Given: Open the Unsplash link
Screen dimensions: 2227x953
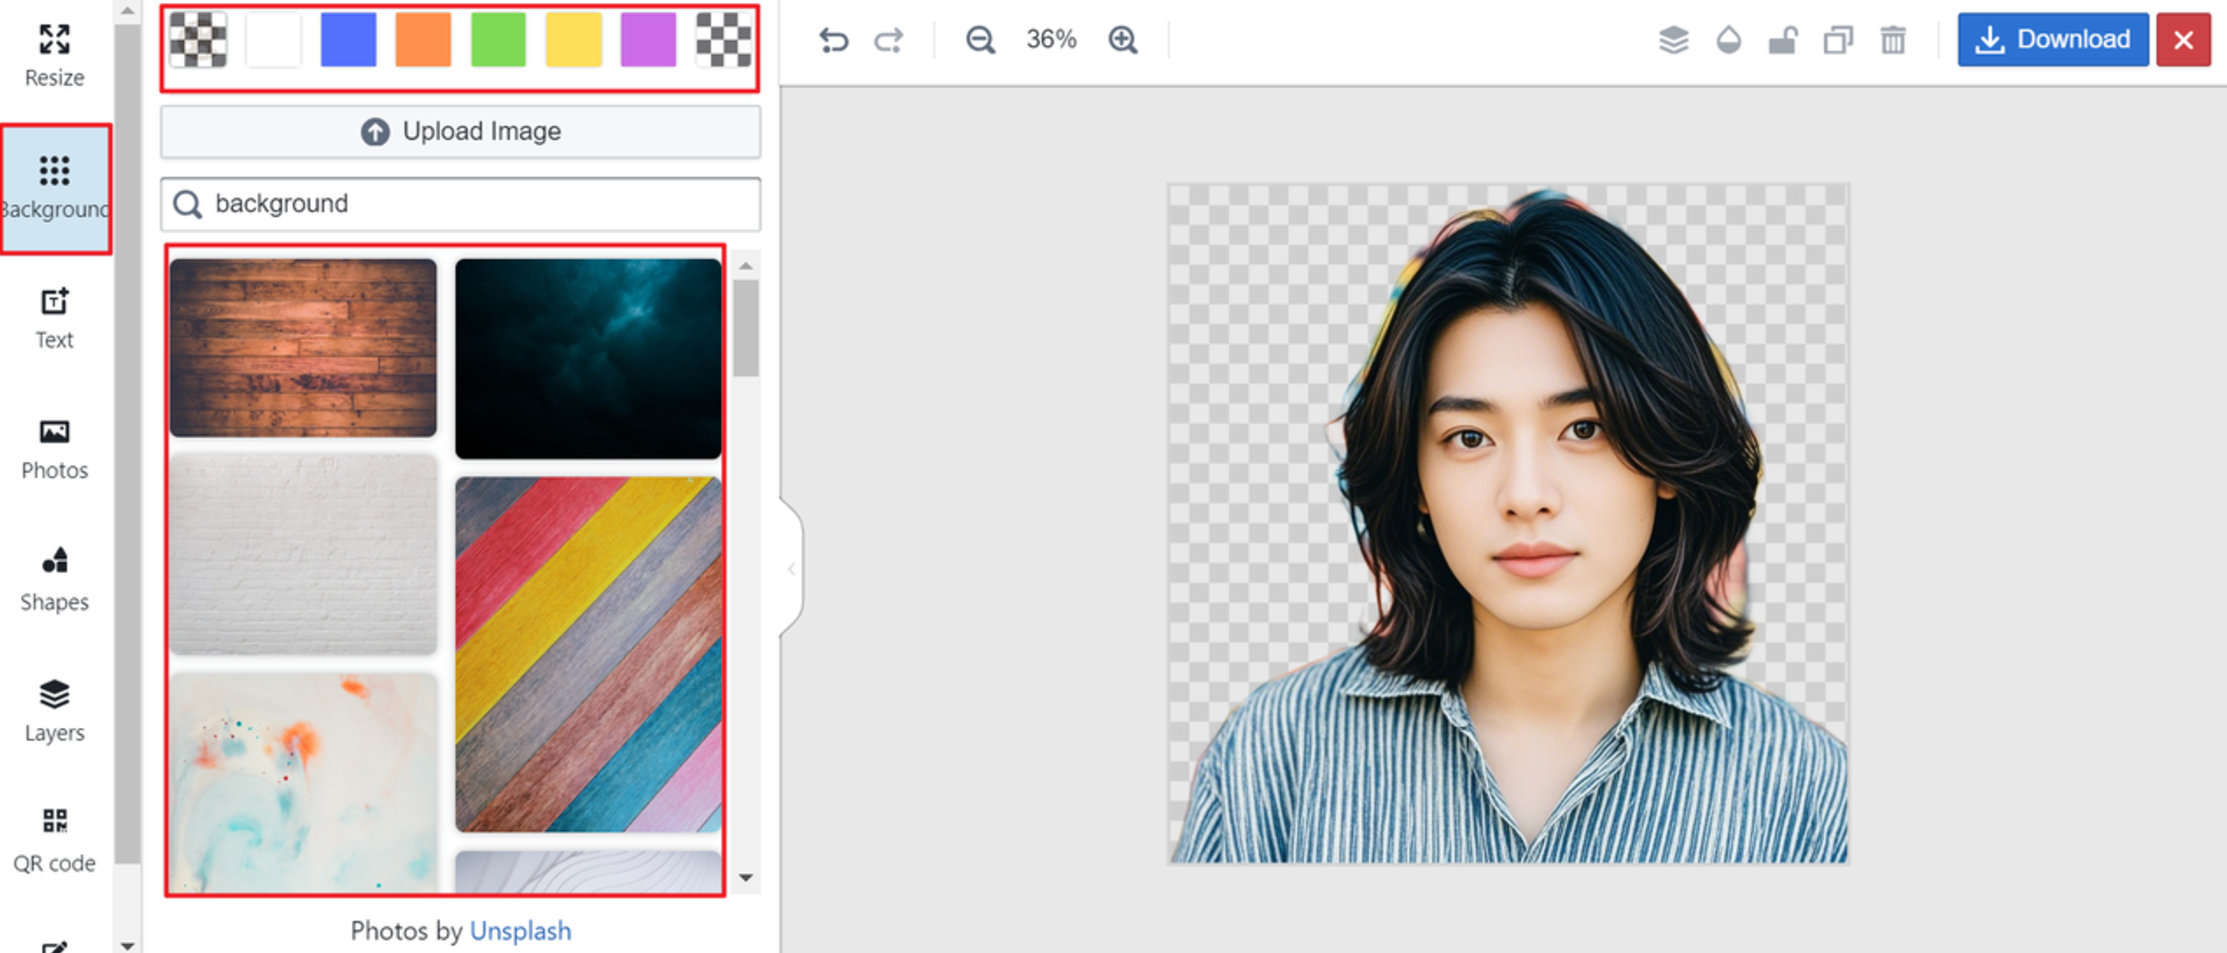Looking at the screenshot, I should click(x=520, y=930).
